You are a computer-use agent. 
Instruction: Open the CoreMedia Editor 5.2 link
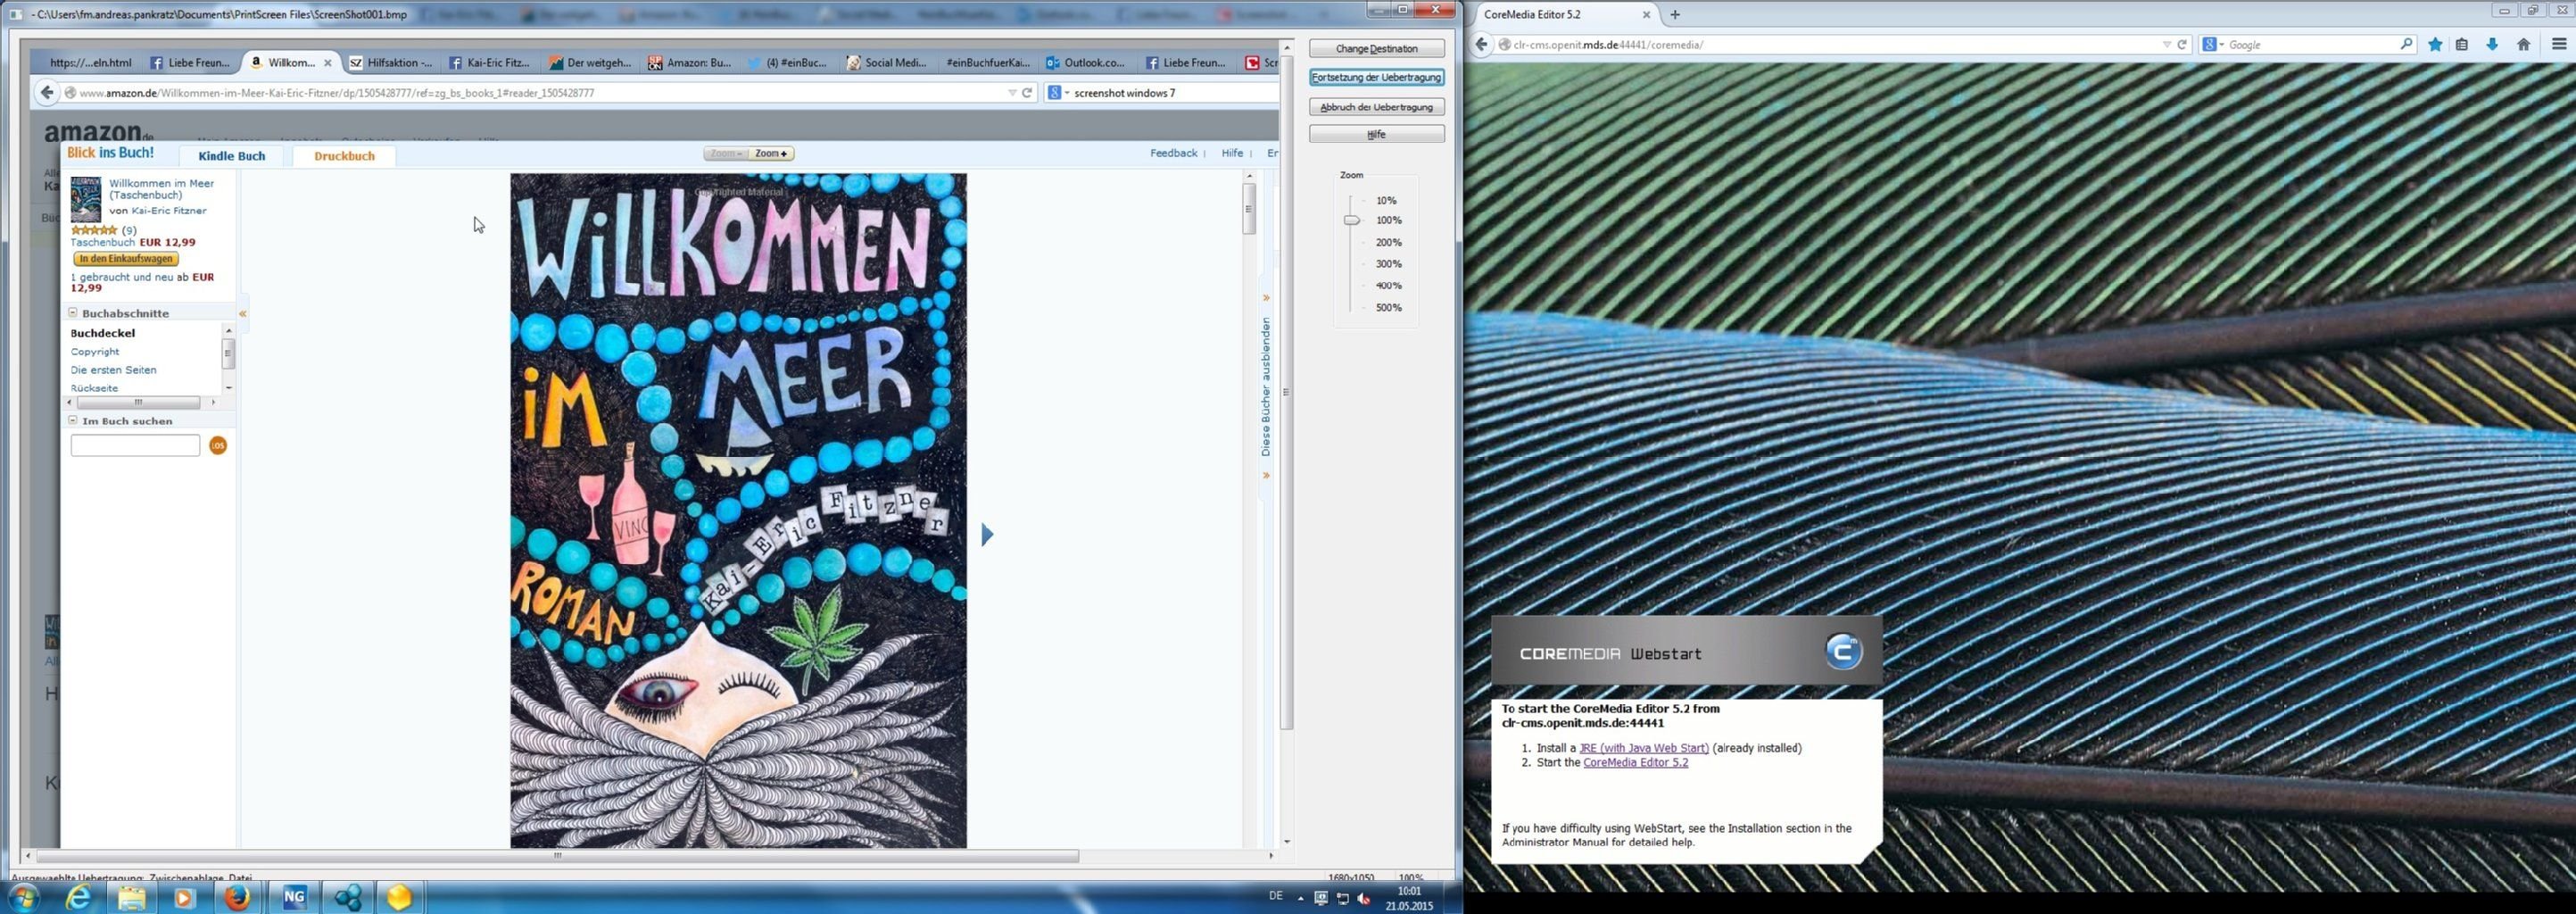click(1635, 762)
